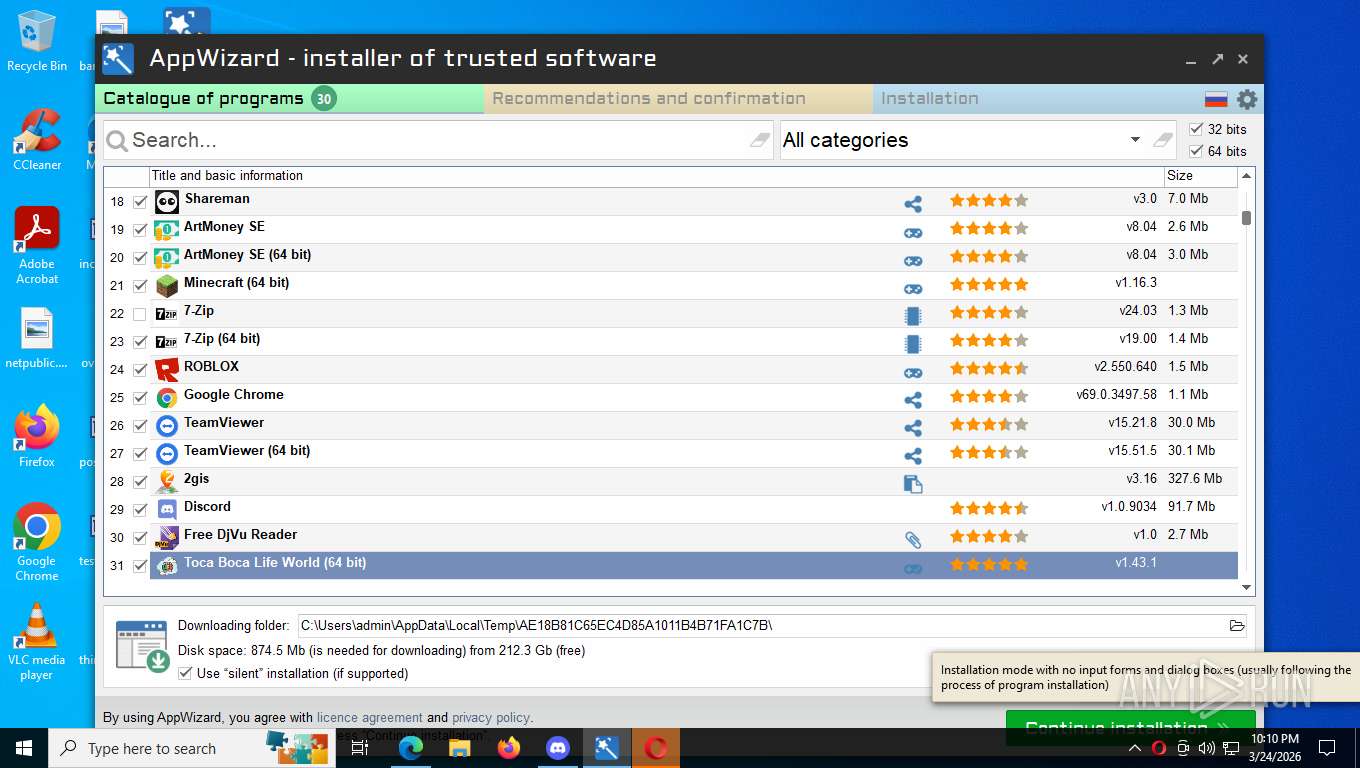Open Recycle Bin on desktop
The width and height of the screenshot is (1360, 768).
pos(37,40)
